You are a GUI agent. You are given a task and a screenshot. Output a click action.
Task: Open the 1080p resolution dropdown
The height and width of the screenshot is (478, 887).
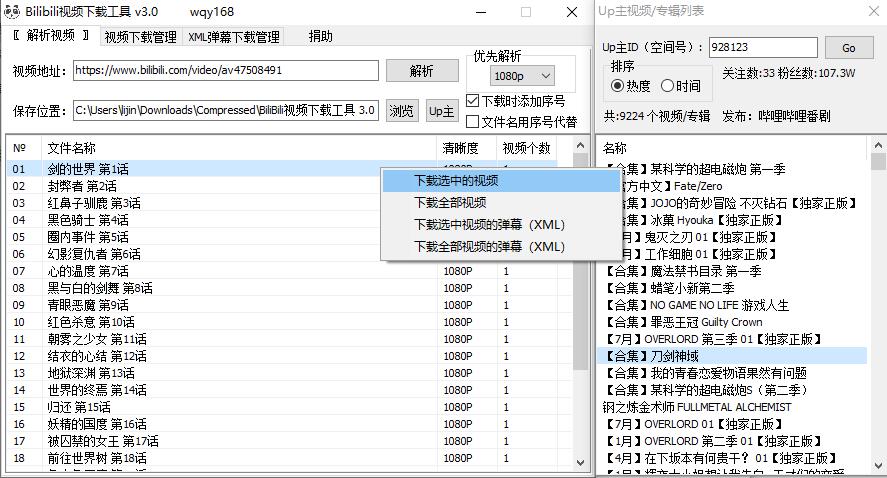tap(522, 76)
